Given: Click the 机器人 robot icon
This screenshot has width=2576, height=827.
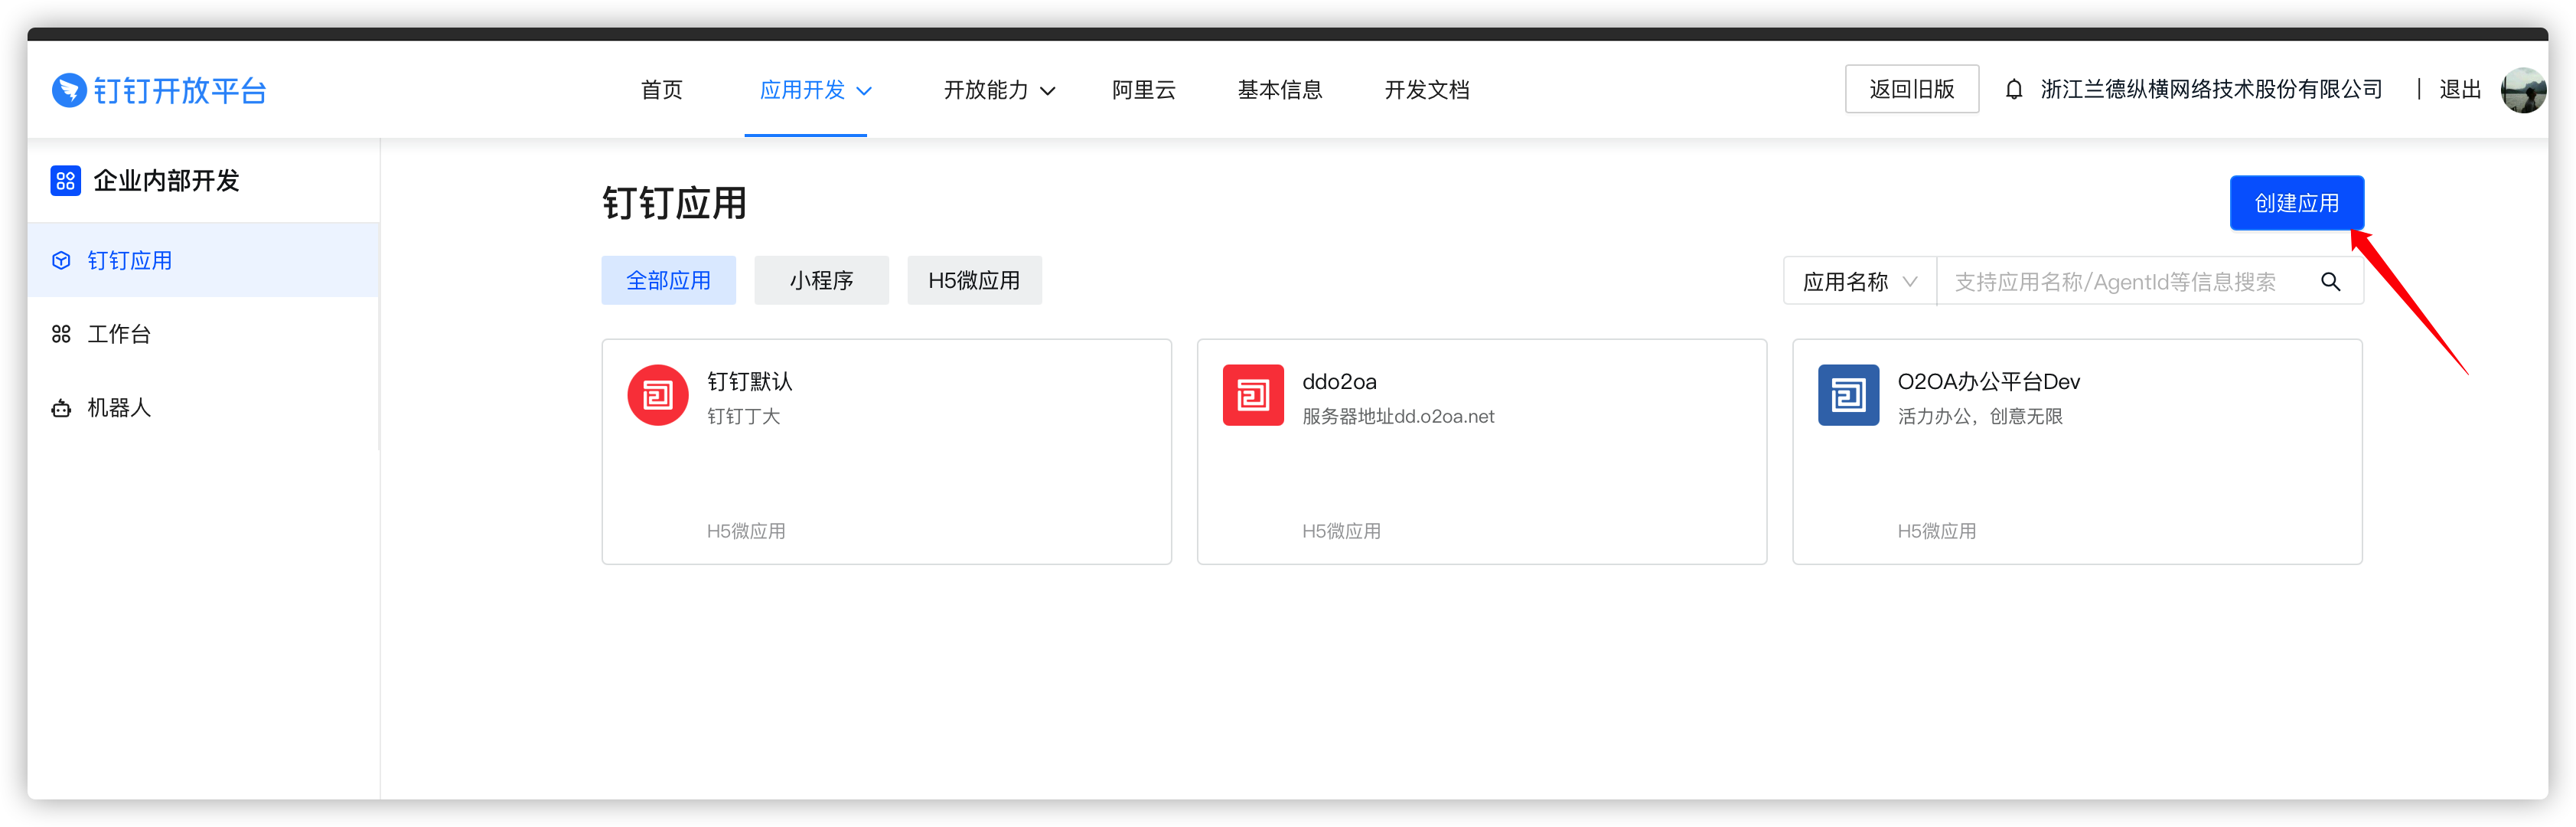Looking at the screenshot, I should (x=61, y=408).
